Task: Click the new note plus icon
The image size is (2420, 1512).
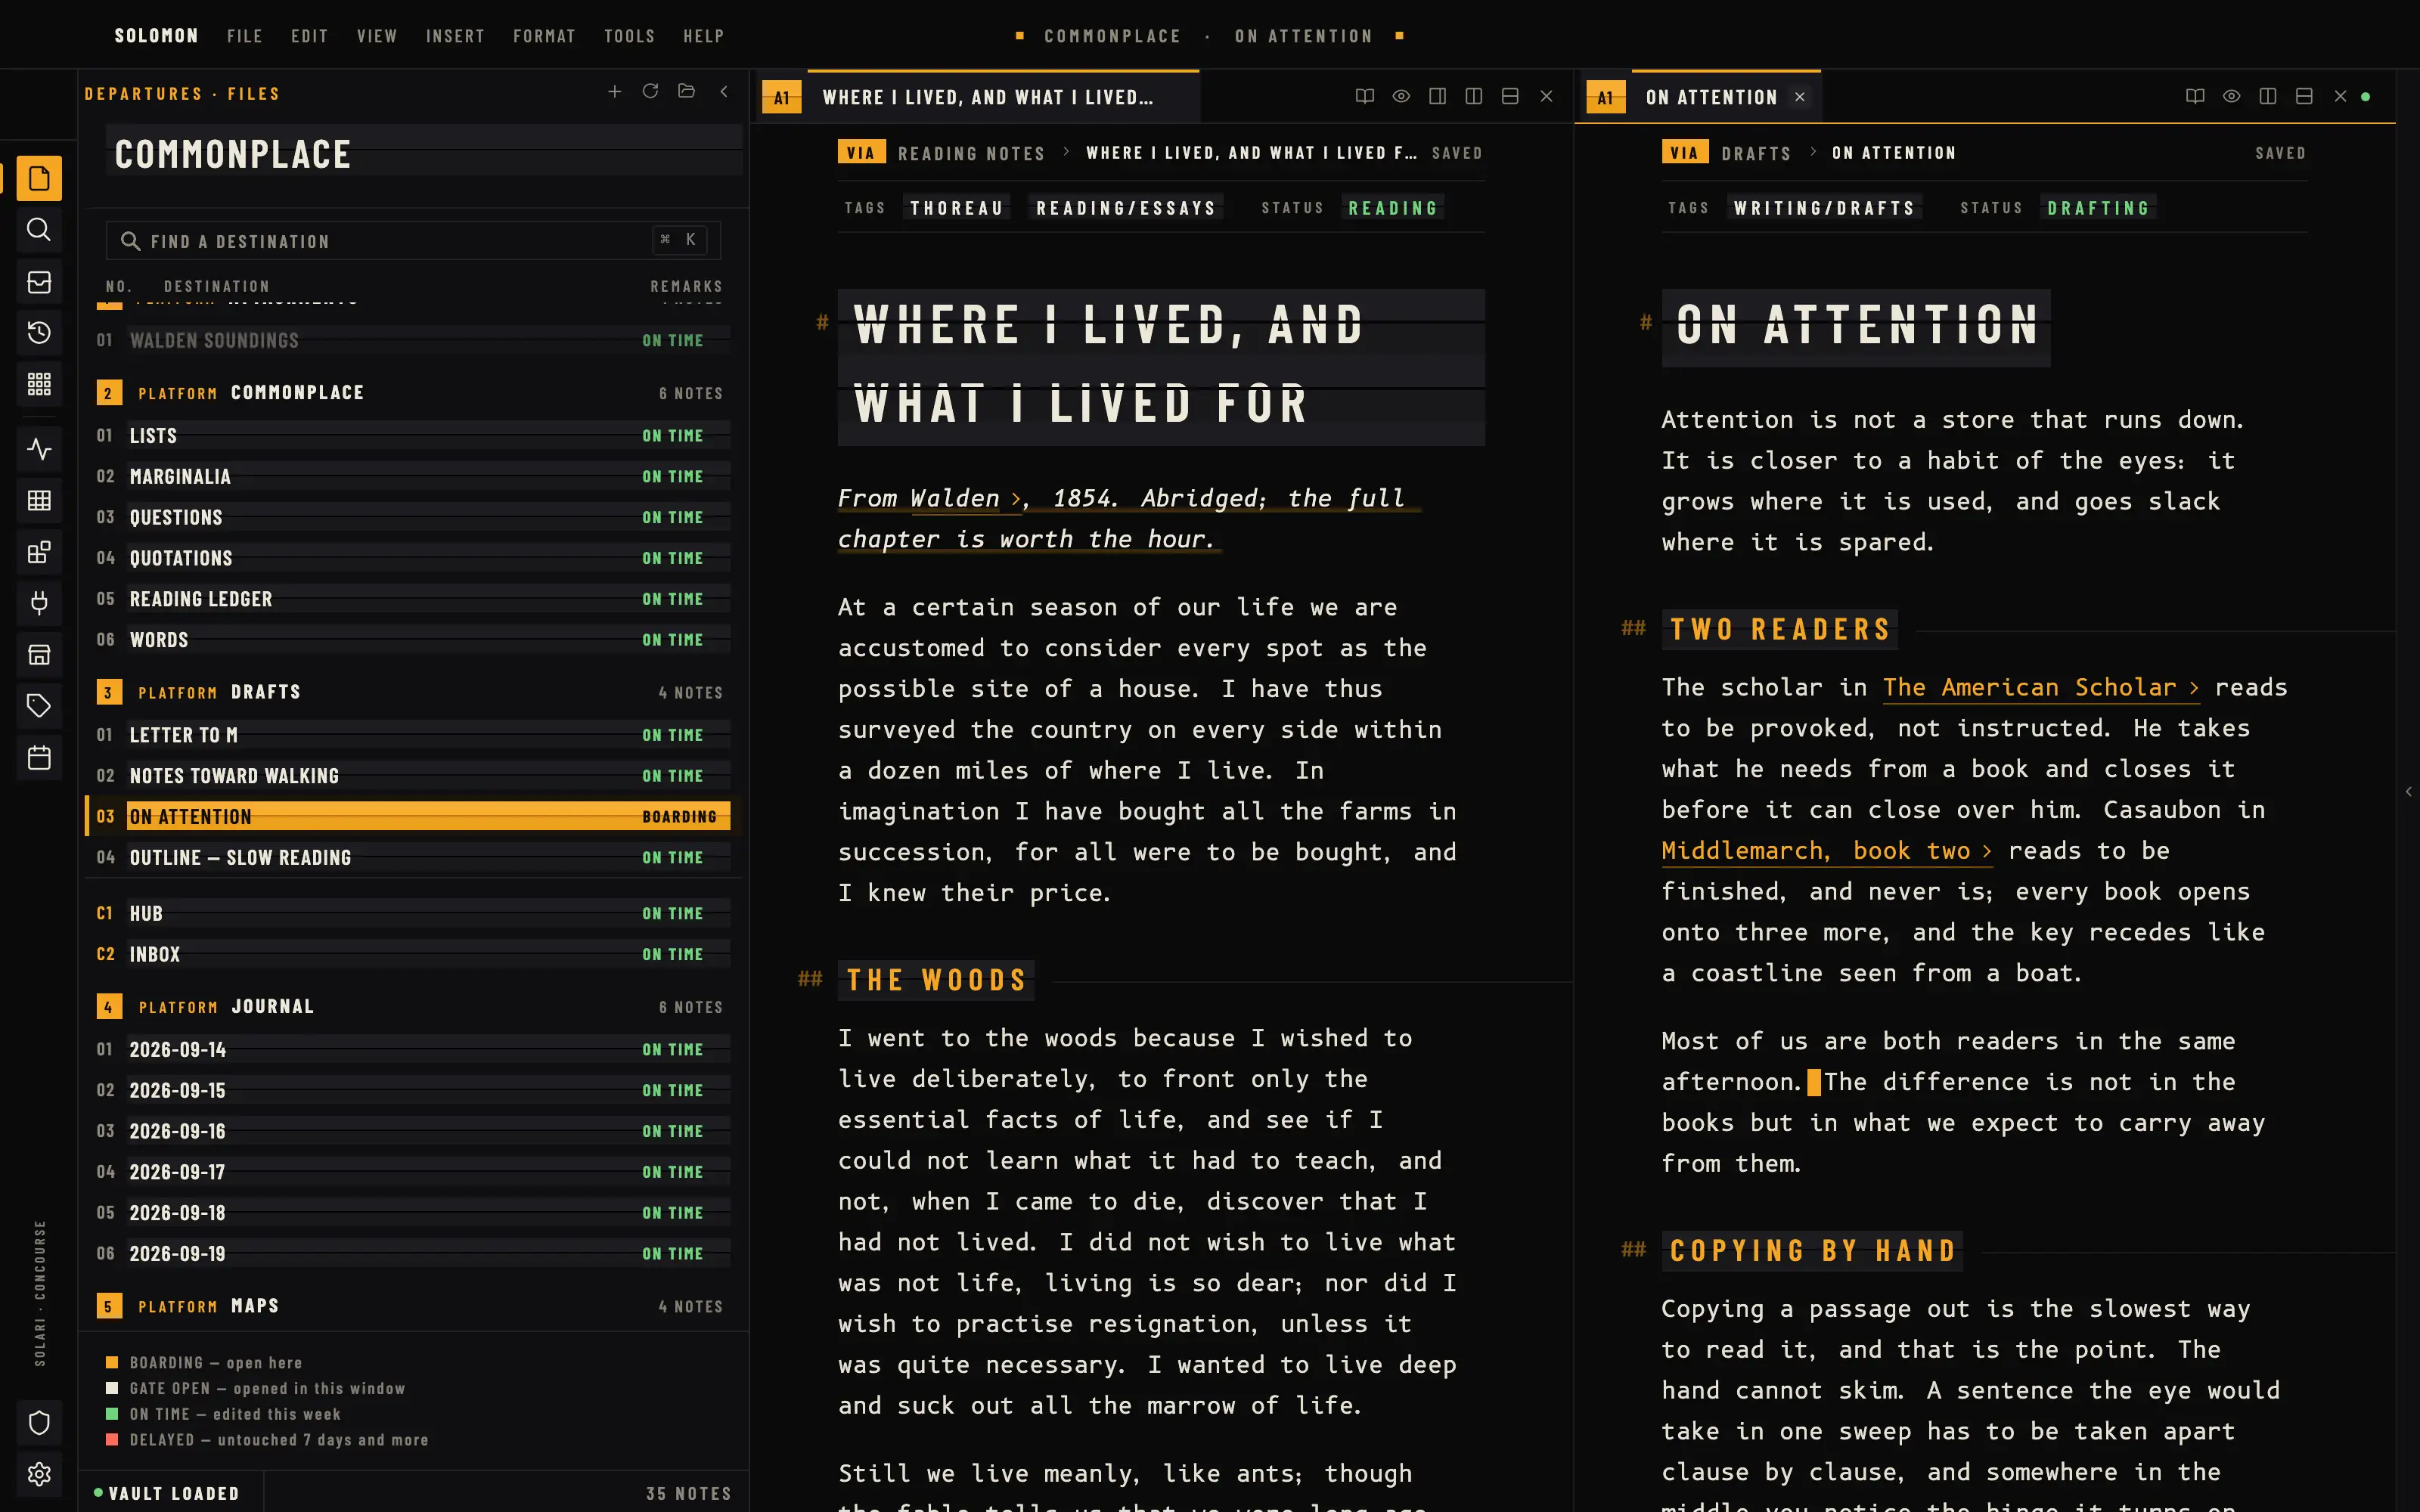Action: point(614,92)
